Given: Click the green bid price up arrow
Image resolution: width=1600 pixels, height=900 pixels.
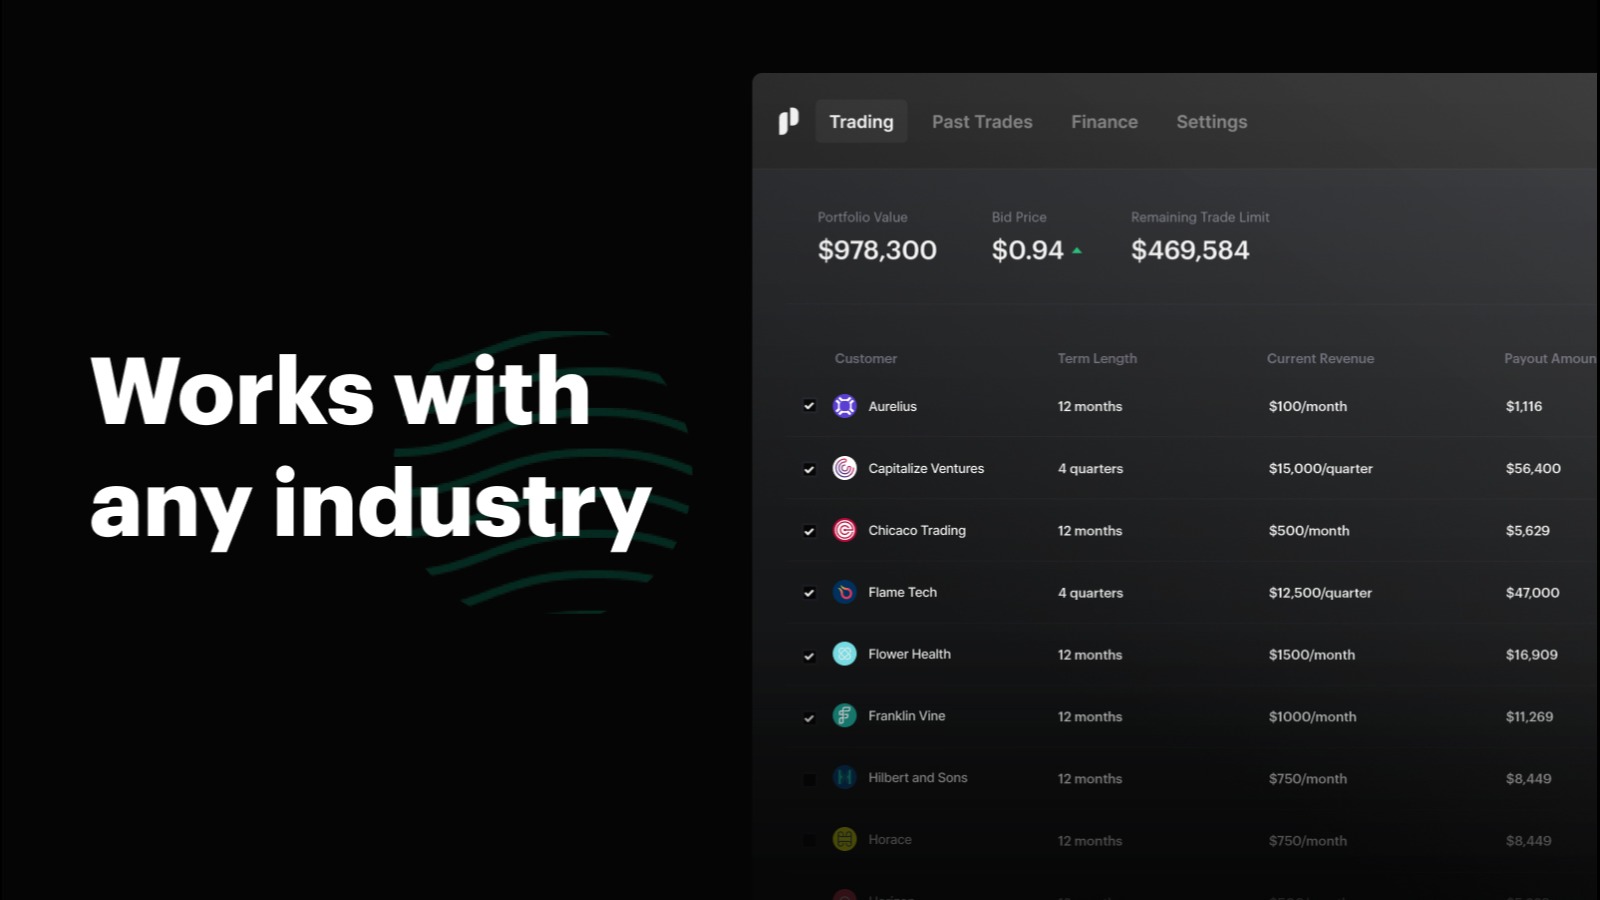Looking at the screenshot, I should coord(1077,251).
